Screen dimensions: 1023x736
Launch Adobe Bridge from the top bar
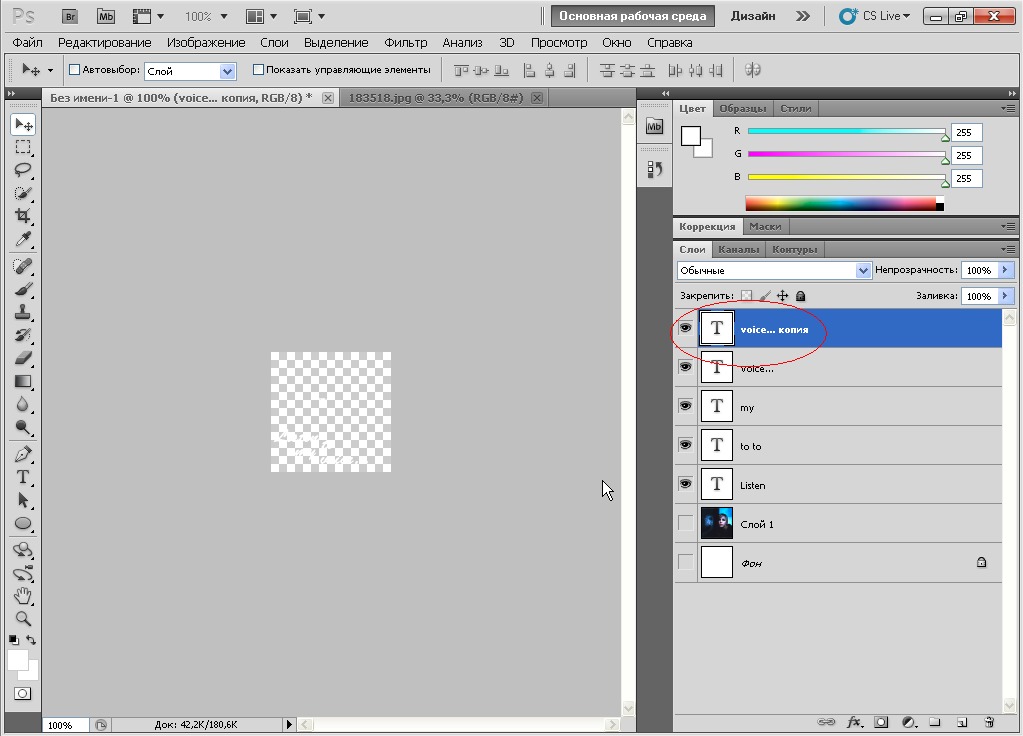69,16
